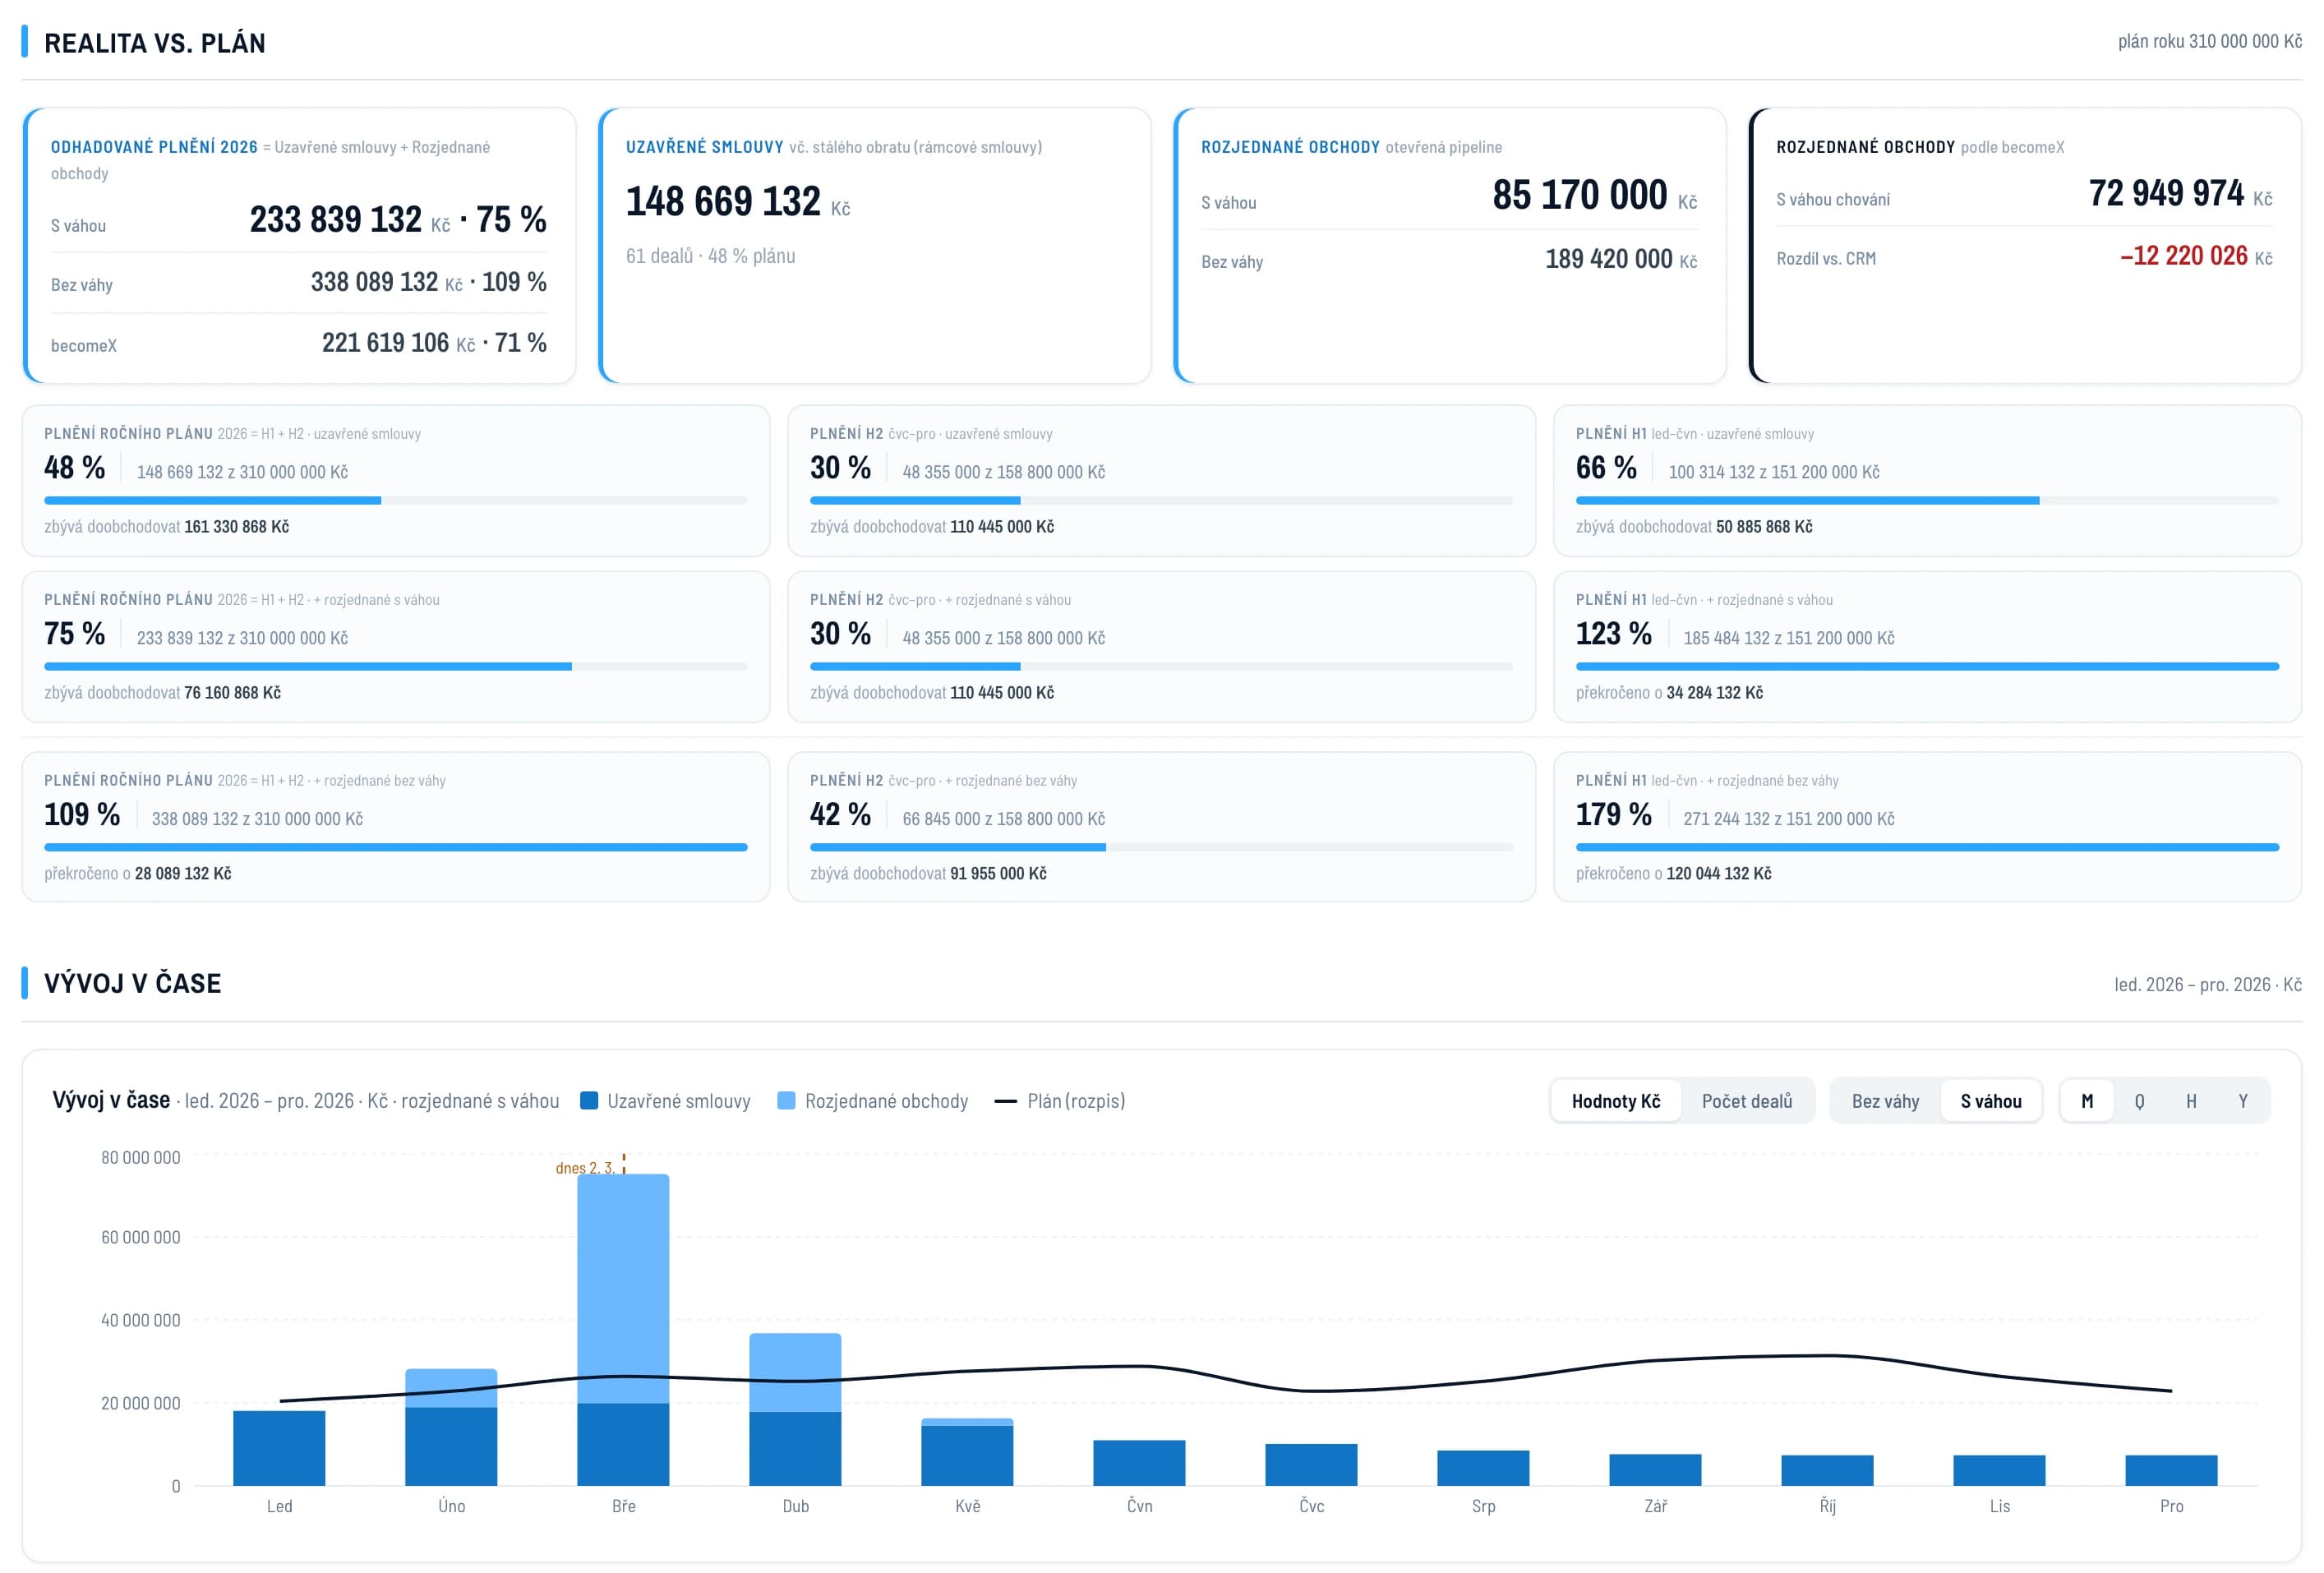
Task: Click the Pro bar in chart
Action: pos(2171,1470)
